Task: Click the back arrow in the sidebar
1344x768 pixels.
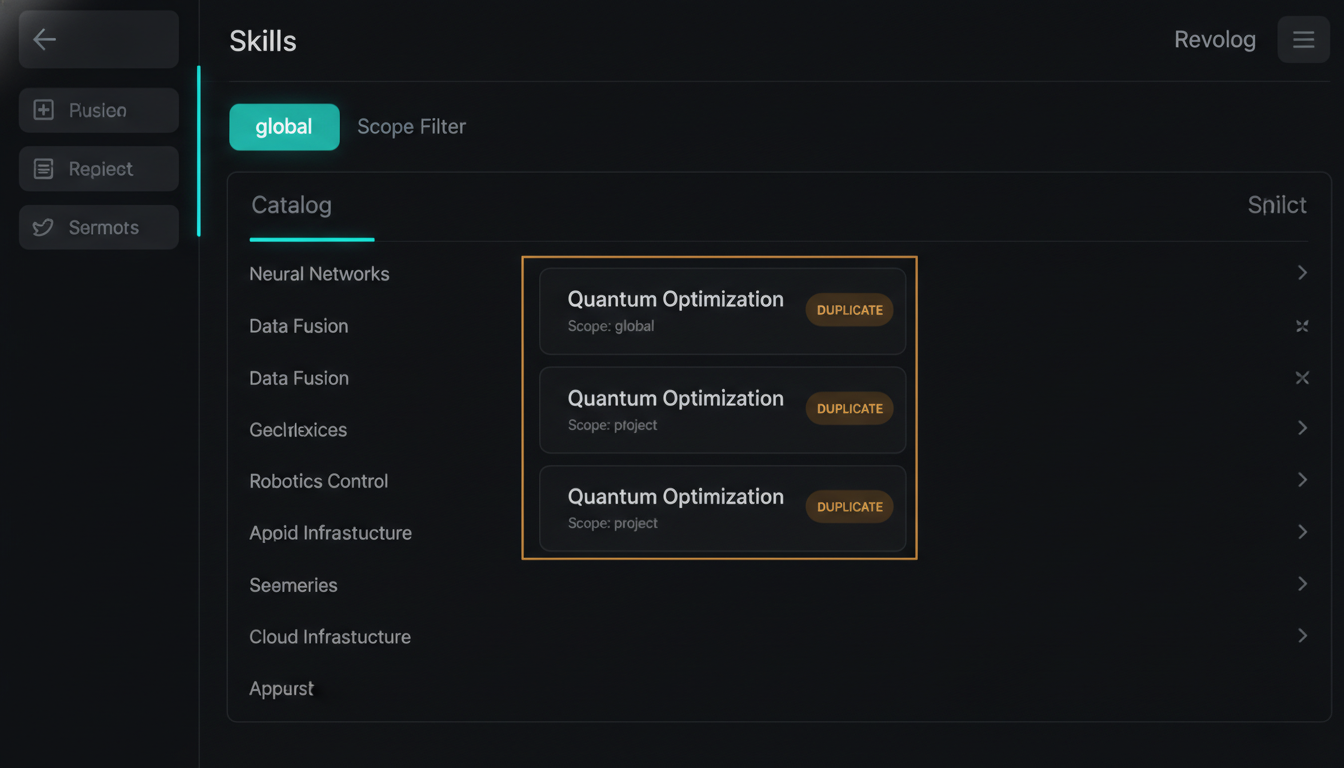Action: pyautogui.click(x=44, y=39)
